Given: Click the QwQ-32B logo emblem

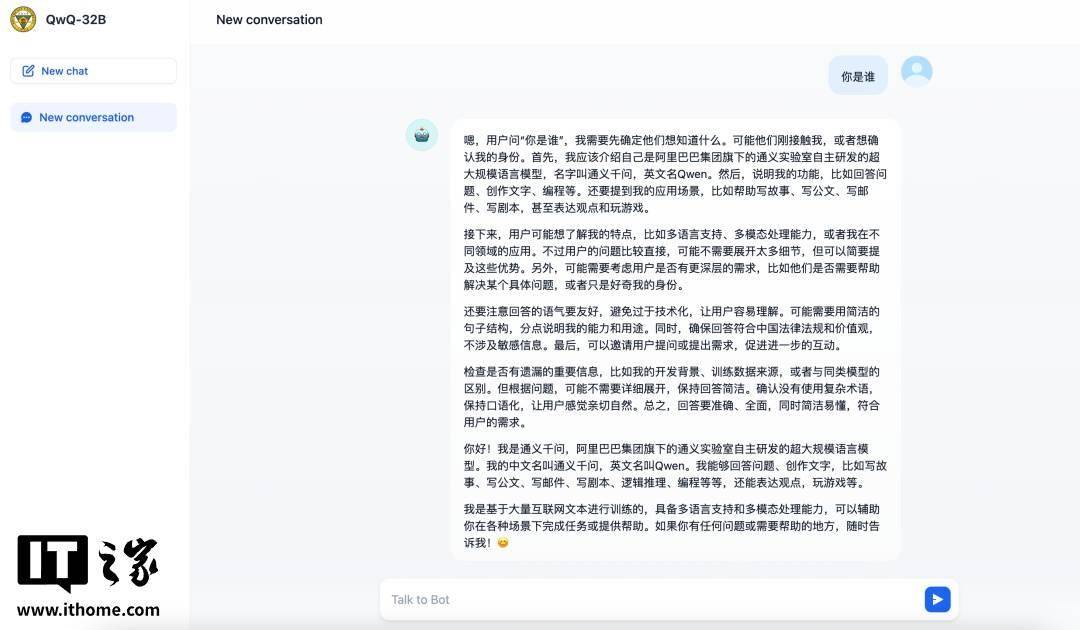Looking at the screenshot, I should pos(23,19).
